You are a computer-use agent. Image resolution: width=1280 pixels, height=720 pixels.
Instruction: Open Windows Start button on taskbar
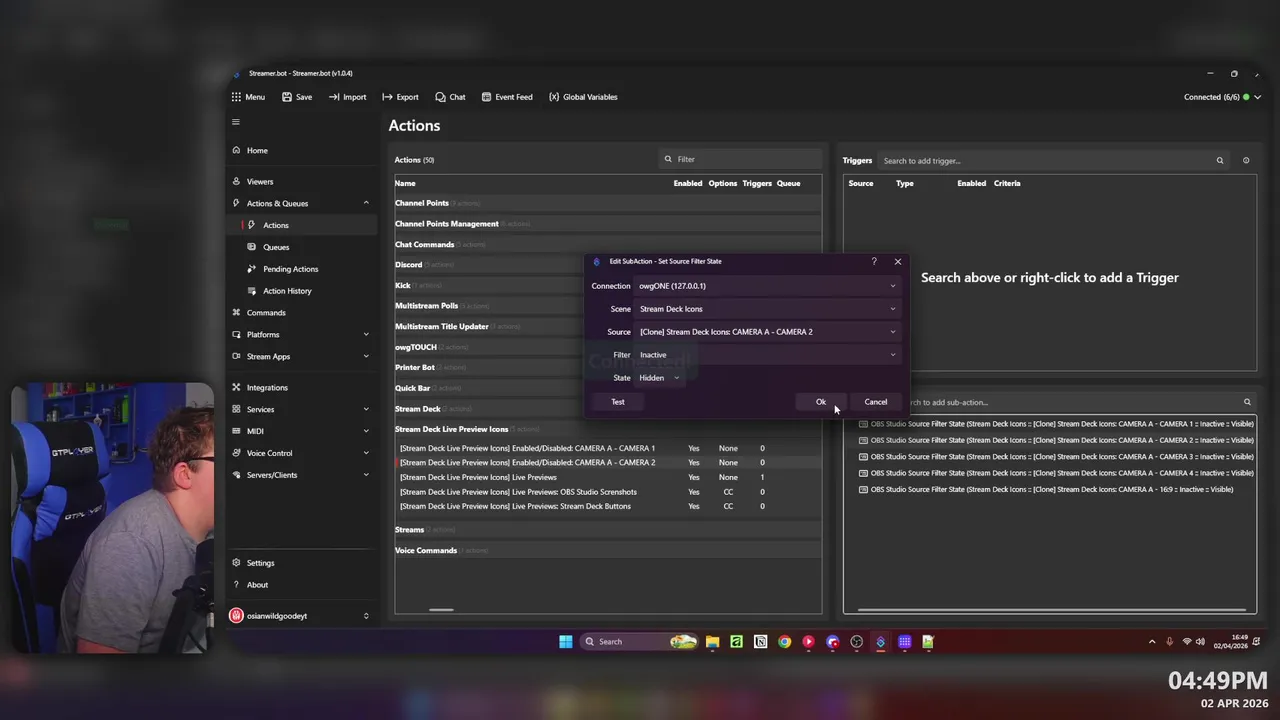566,642
